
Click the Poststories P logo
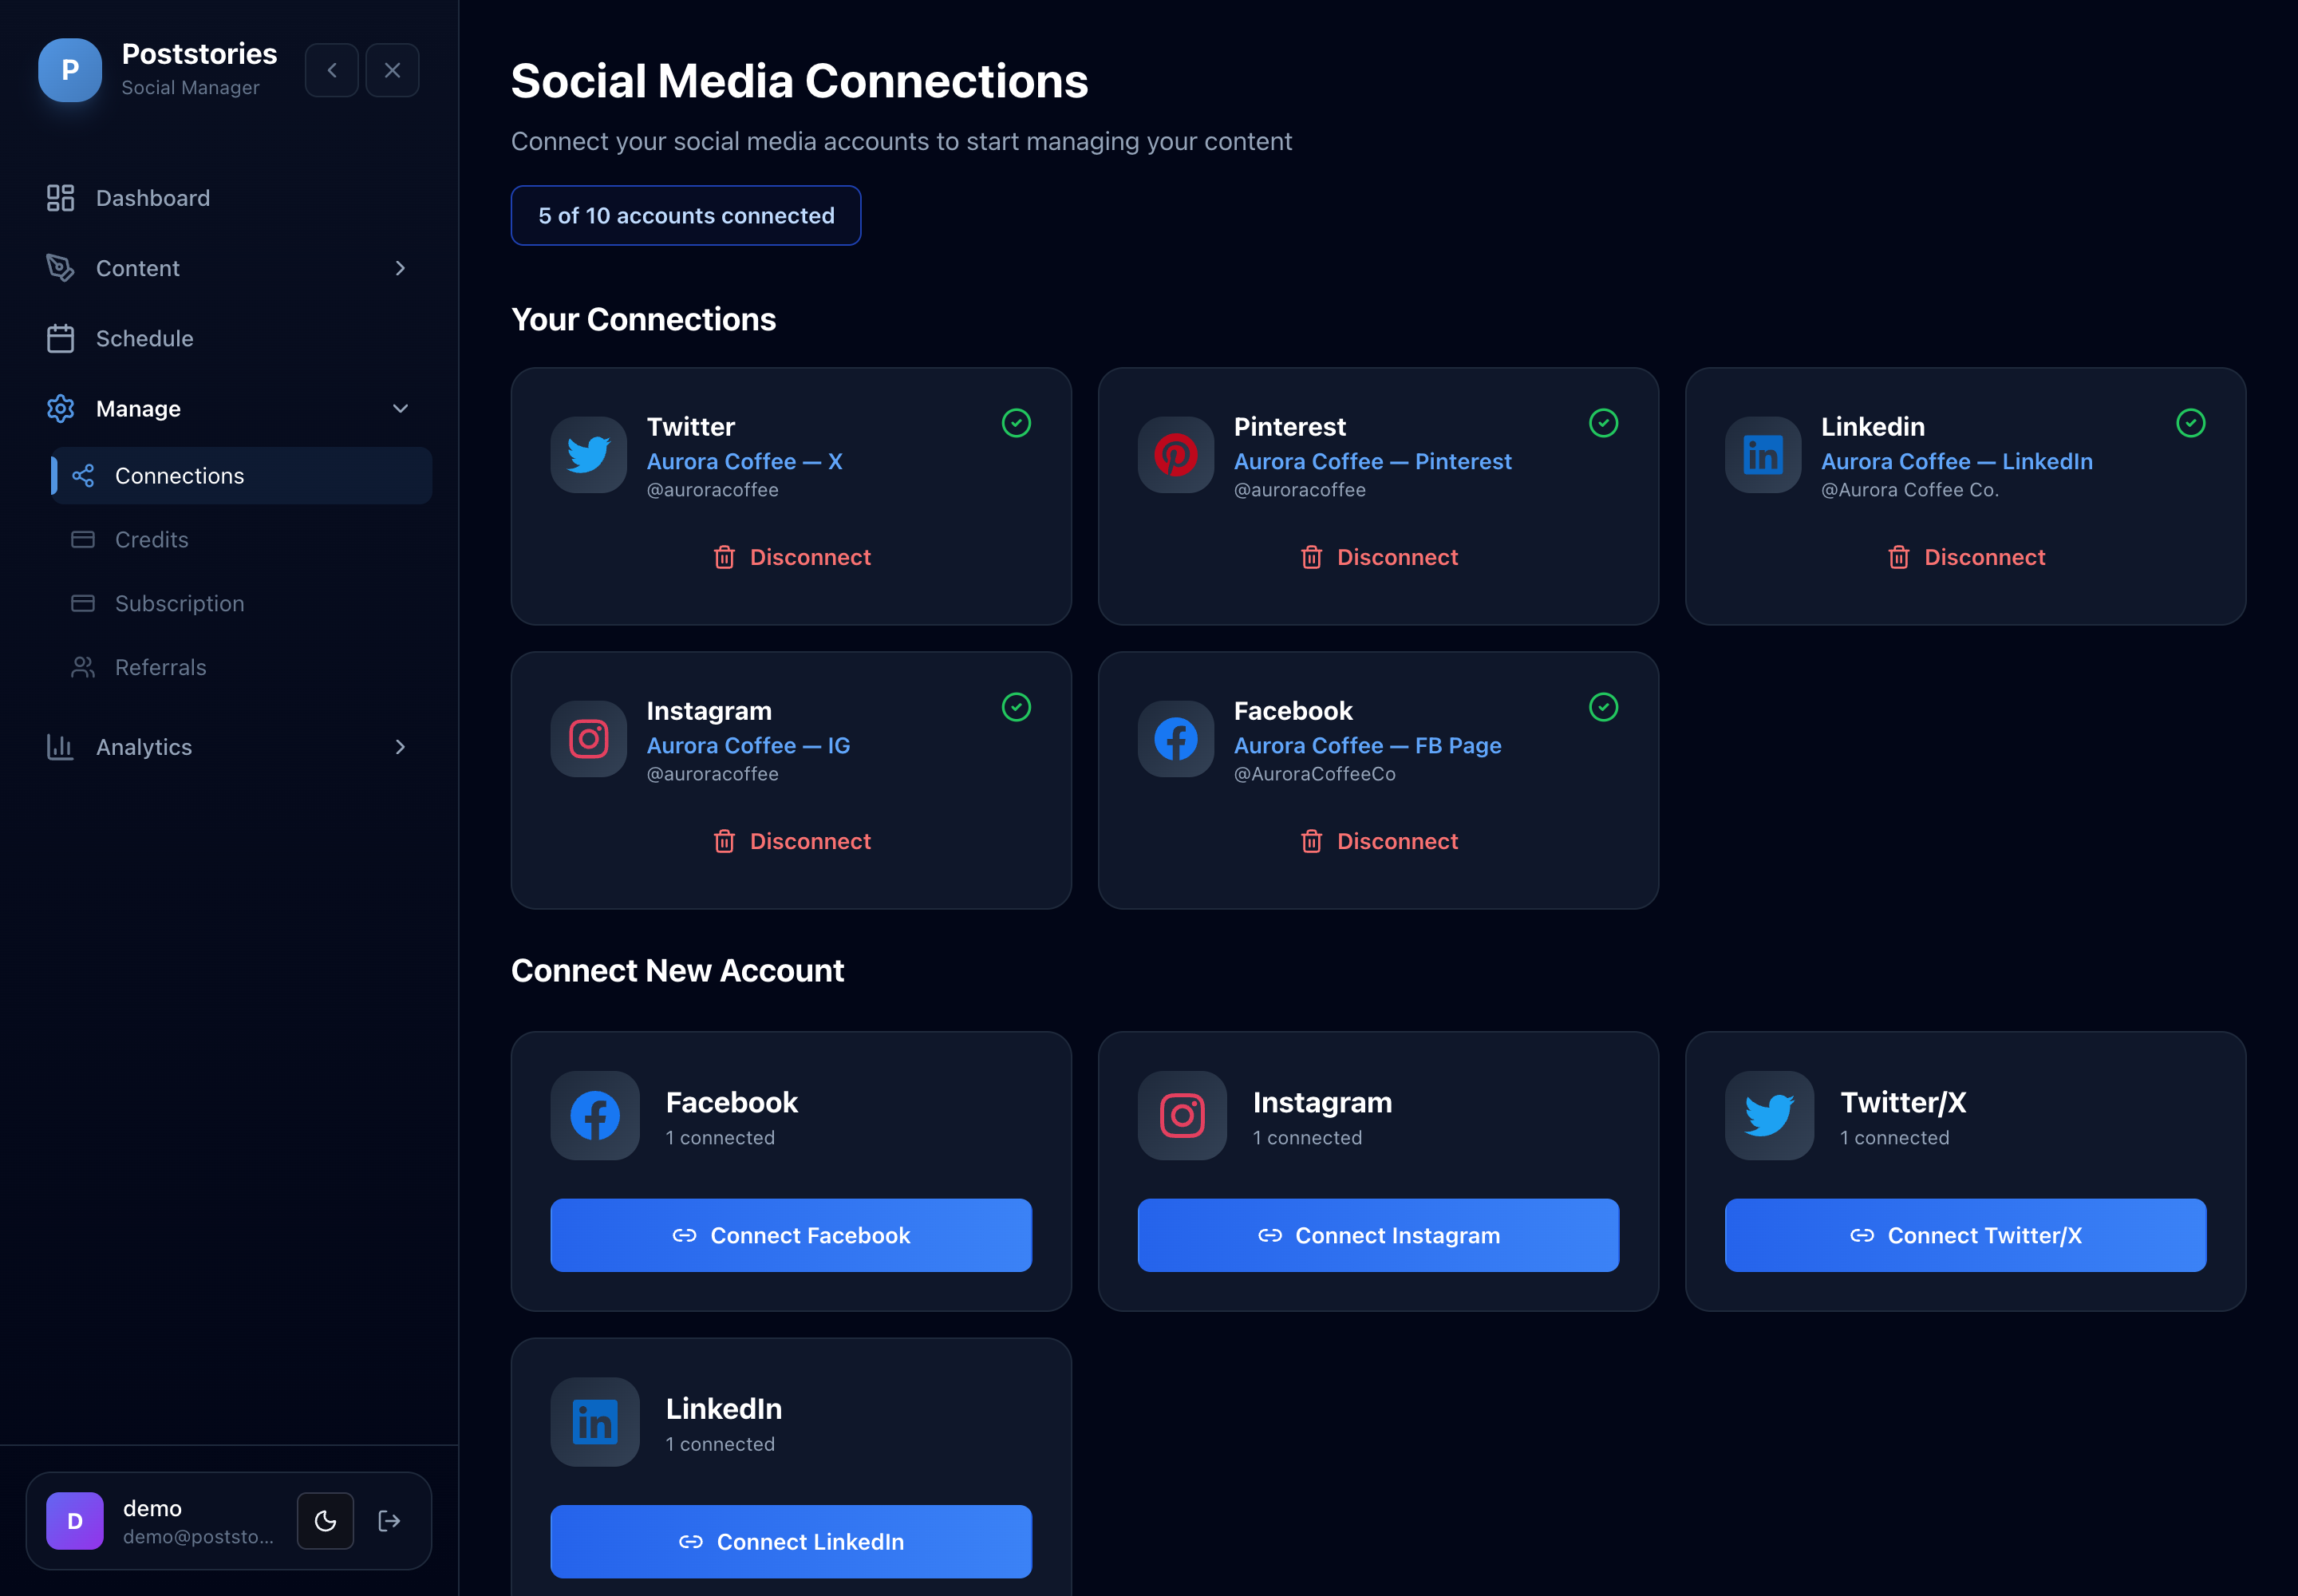70,70
